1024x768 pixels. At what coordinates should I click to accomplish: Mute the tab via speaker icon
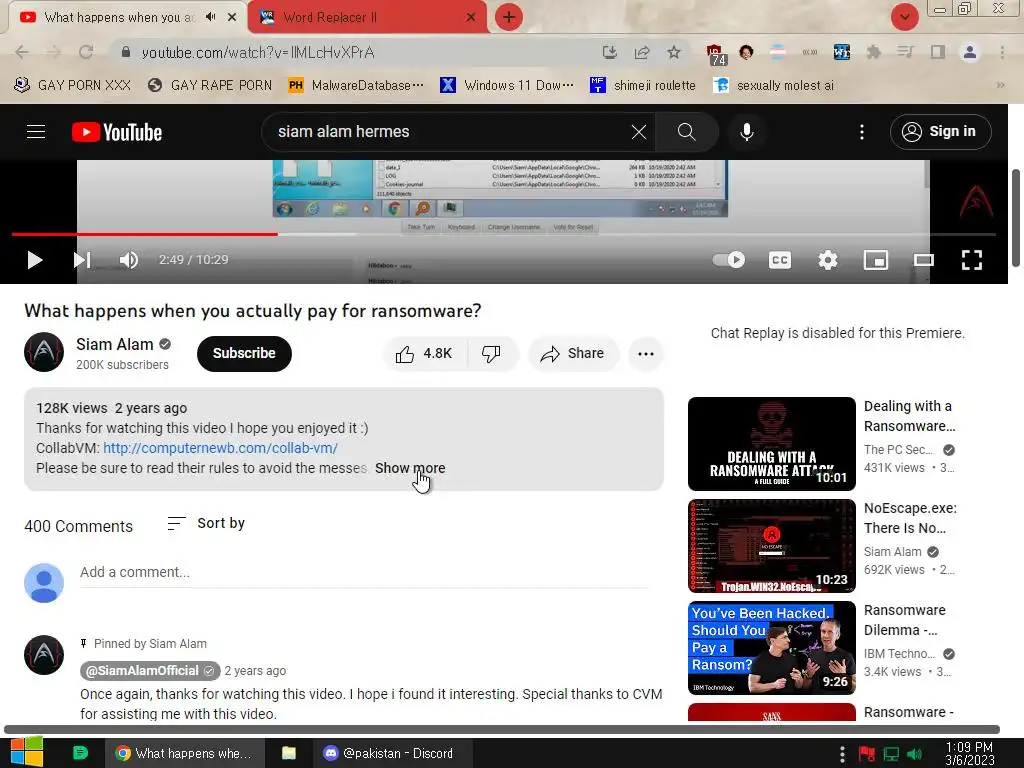coord(210,17)
